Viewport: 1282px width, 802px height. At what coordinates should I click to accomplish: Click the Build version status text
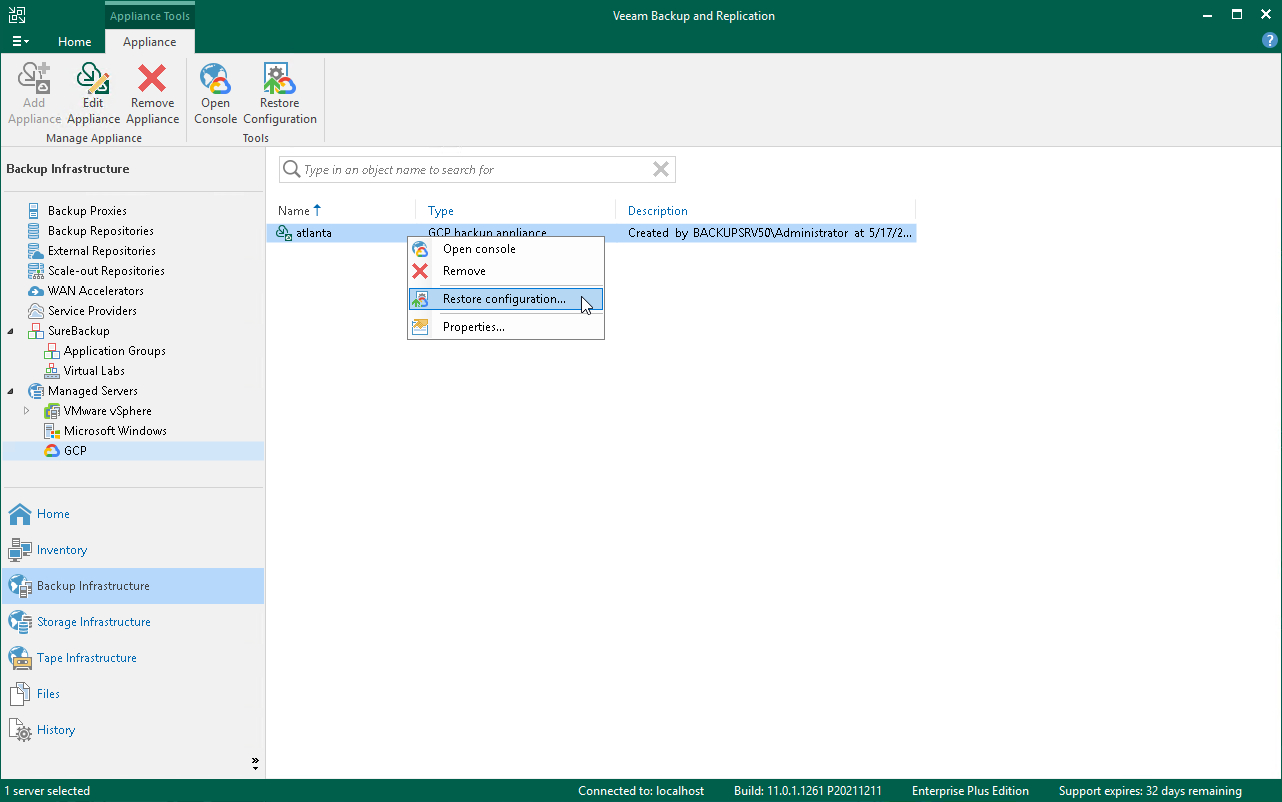[808, 791]
